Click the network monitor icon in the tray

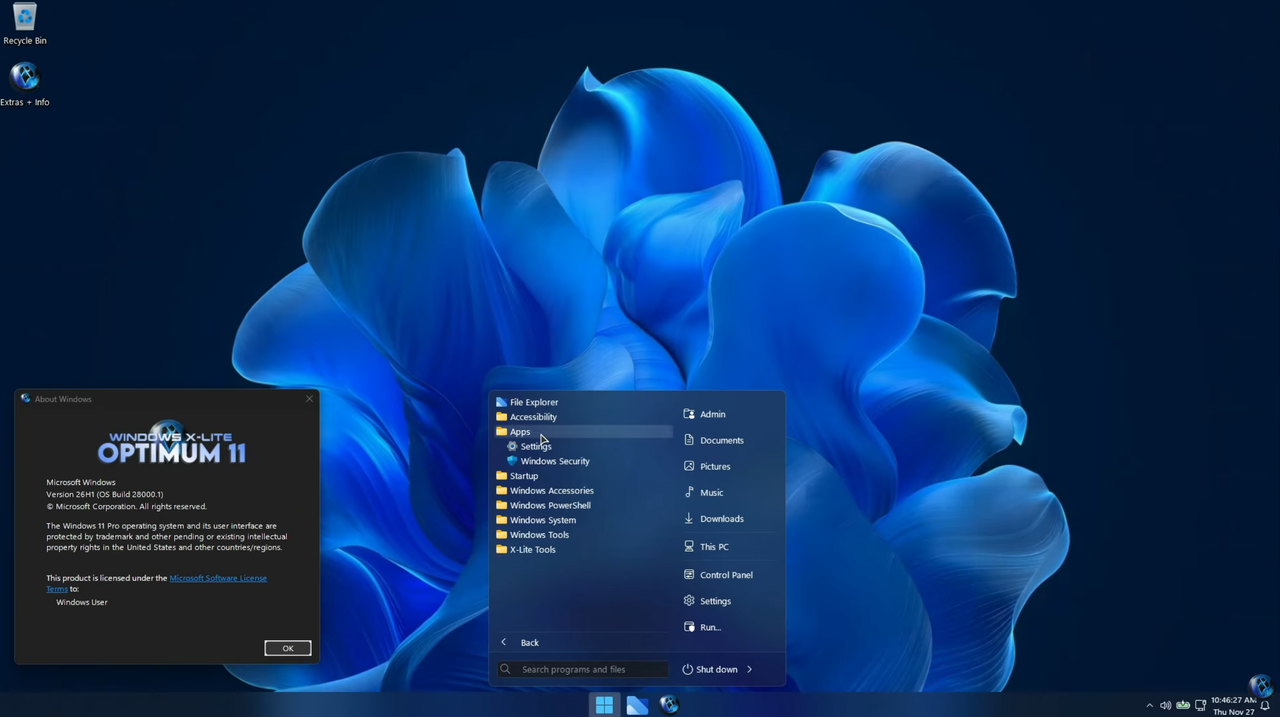point(1200,705)
